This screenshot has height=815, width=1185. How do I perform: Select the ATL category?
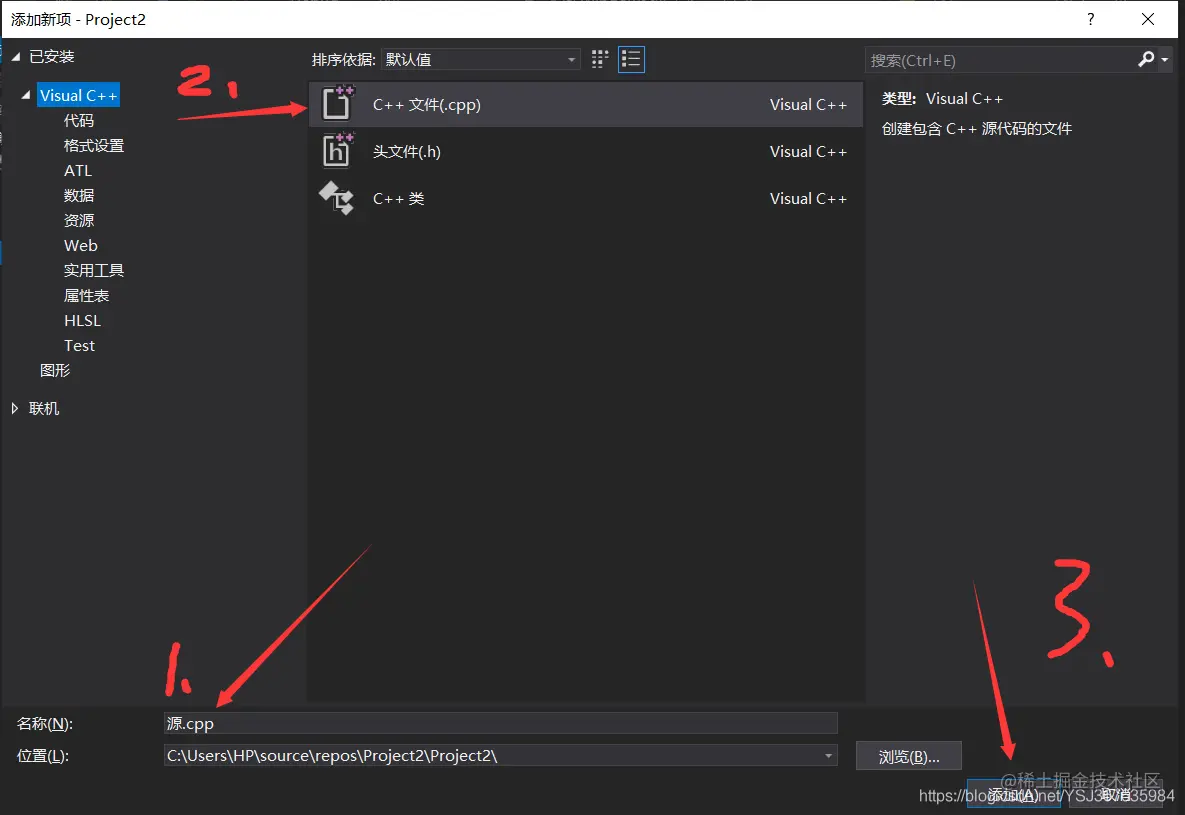pos(78,170)
